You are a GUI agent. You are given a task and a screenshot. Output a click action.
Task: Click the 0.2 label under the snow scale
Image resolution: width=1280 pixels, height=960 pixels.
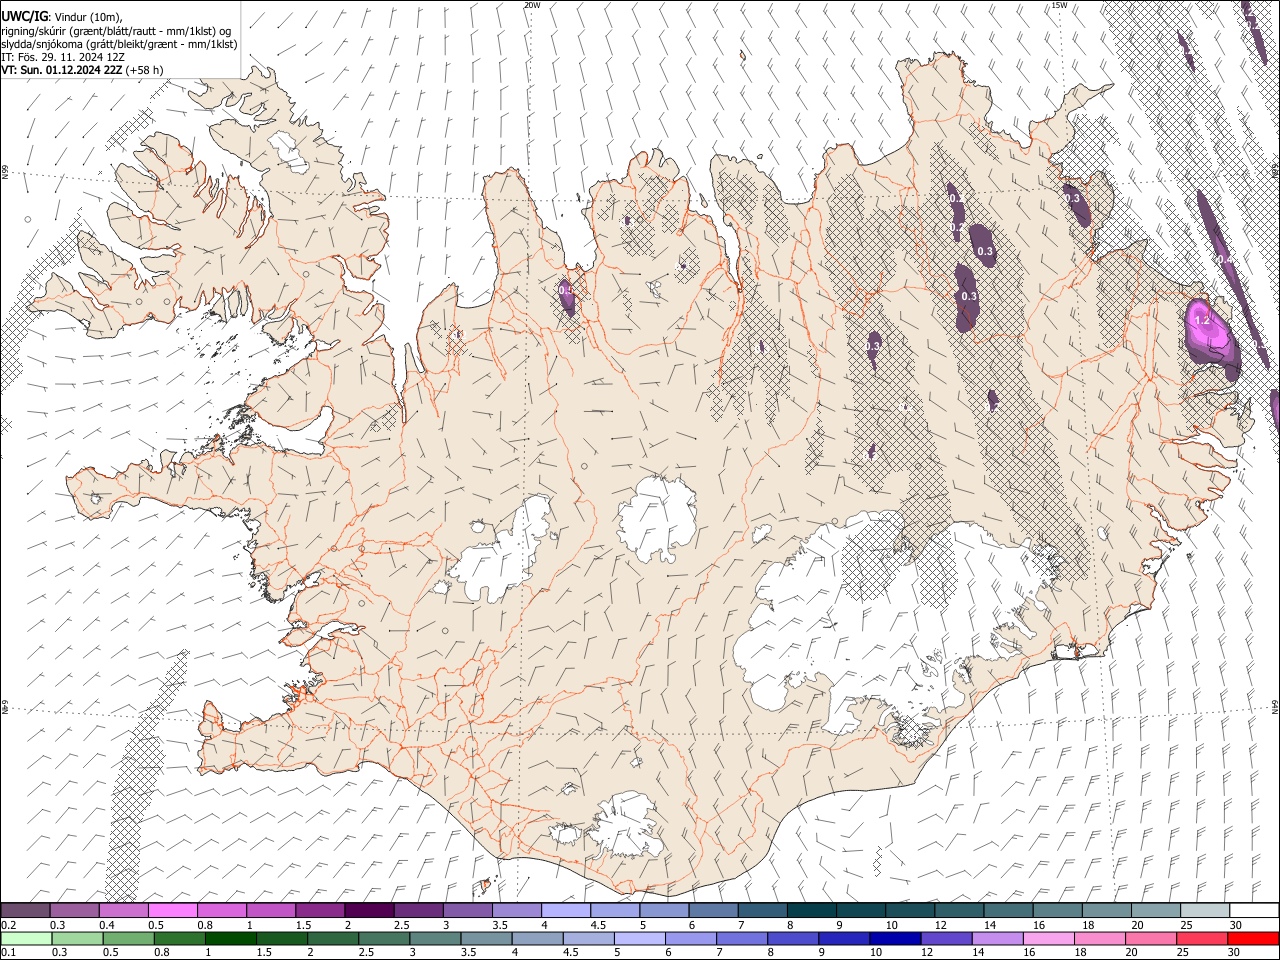(8, 925)
